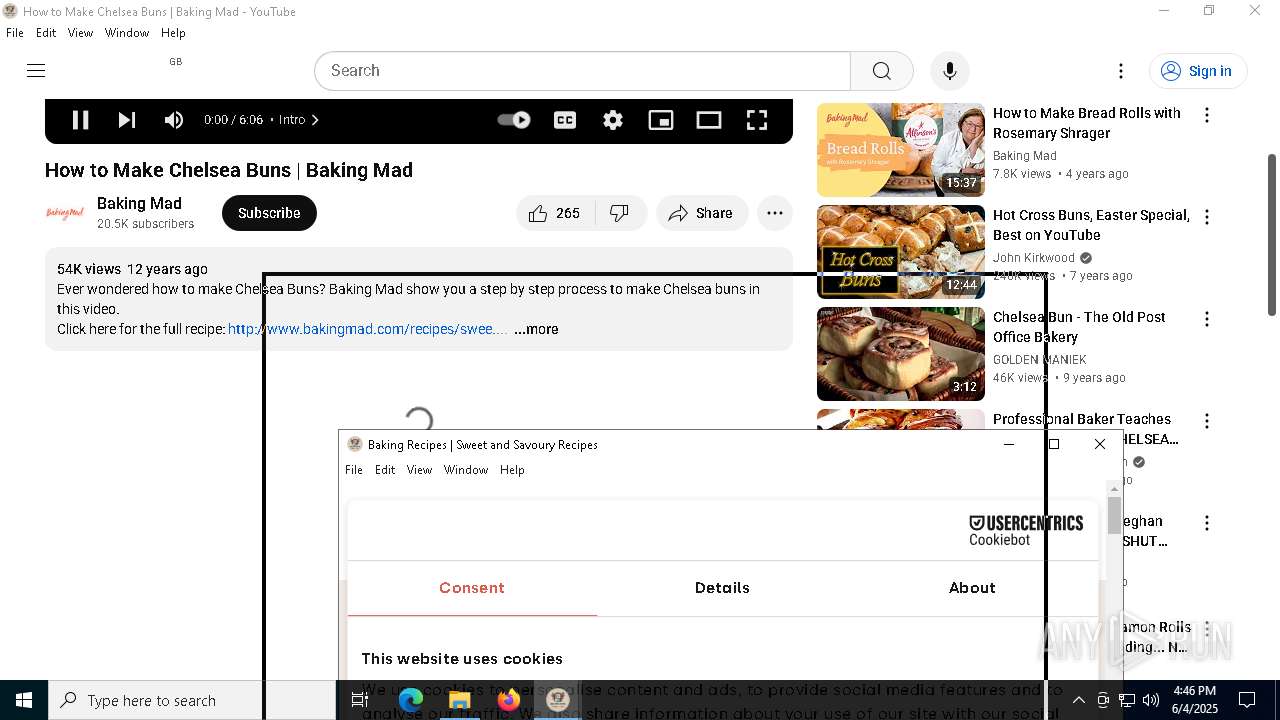The height and width of the screenshot is (720, 1280).
Task: Enable theater mode view
Action: point(709,120)
